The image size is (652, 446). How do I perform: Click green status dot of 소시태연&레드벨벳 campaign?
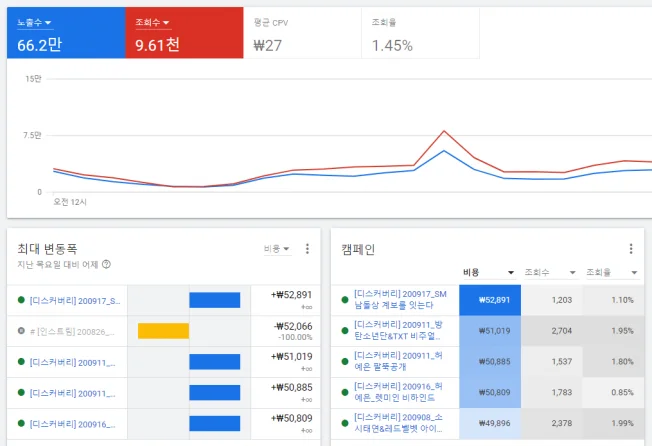[345, 423]
